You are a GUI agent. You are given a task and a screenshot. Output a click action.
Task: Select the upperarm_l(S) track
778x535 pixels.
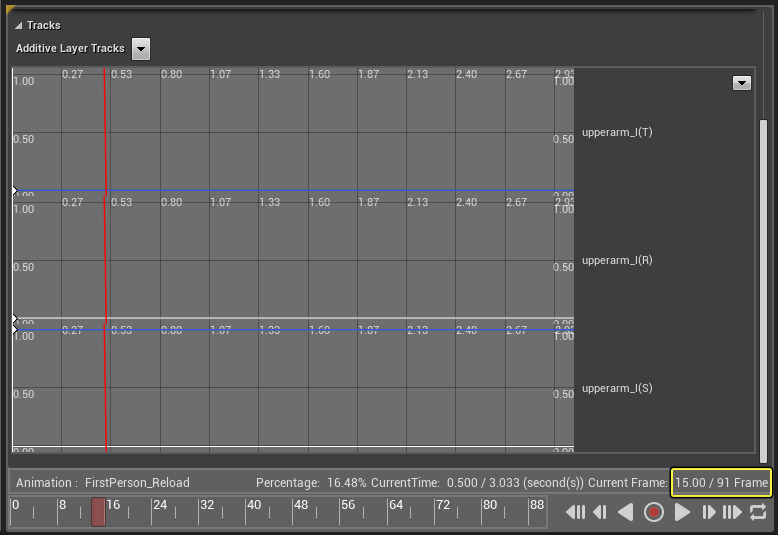(x=617, y=388)
